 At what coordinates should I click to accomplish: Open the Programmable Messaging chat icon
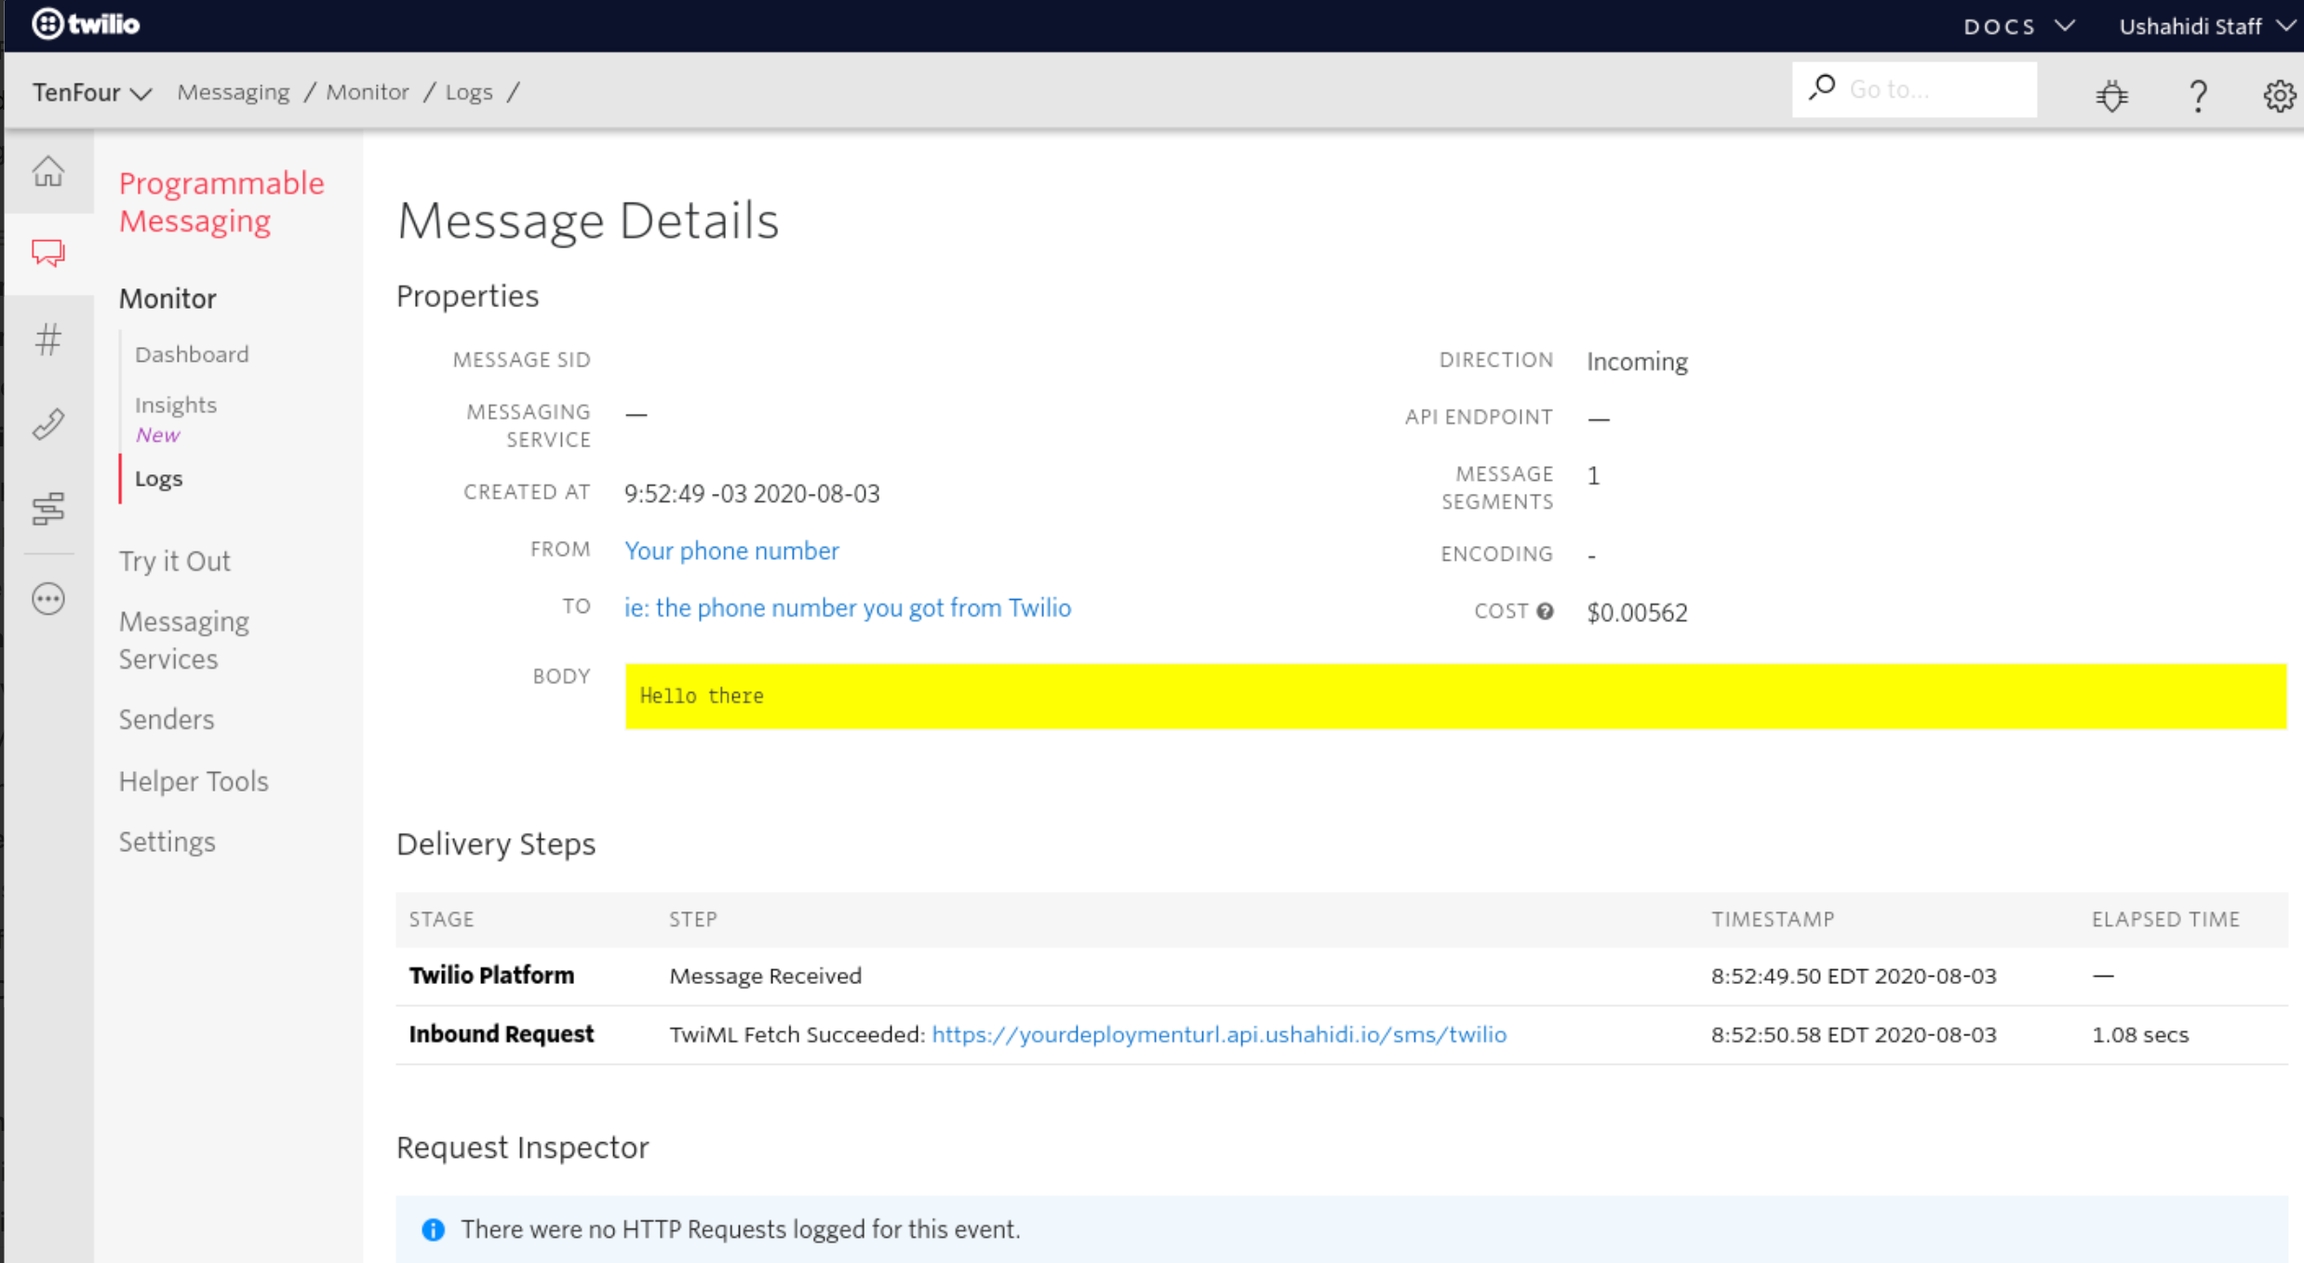point(48,253)
